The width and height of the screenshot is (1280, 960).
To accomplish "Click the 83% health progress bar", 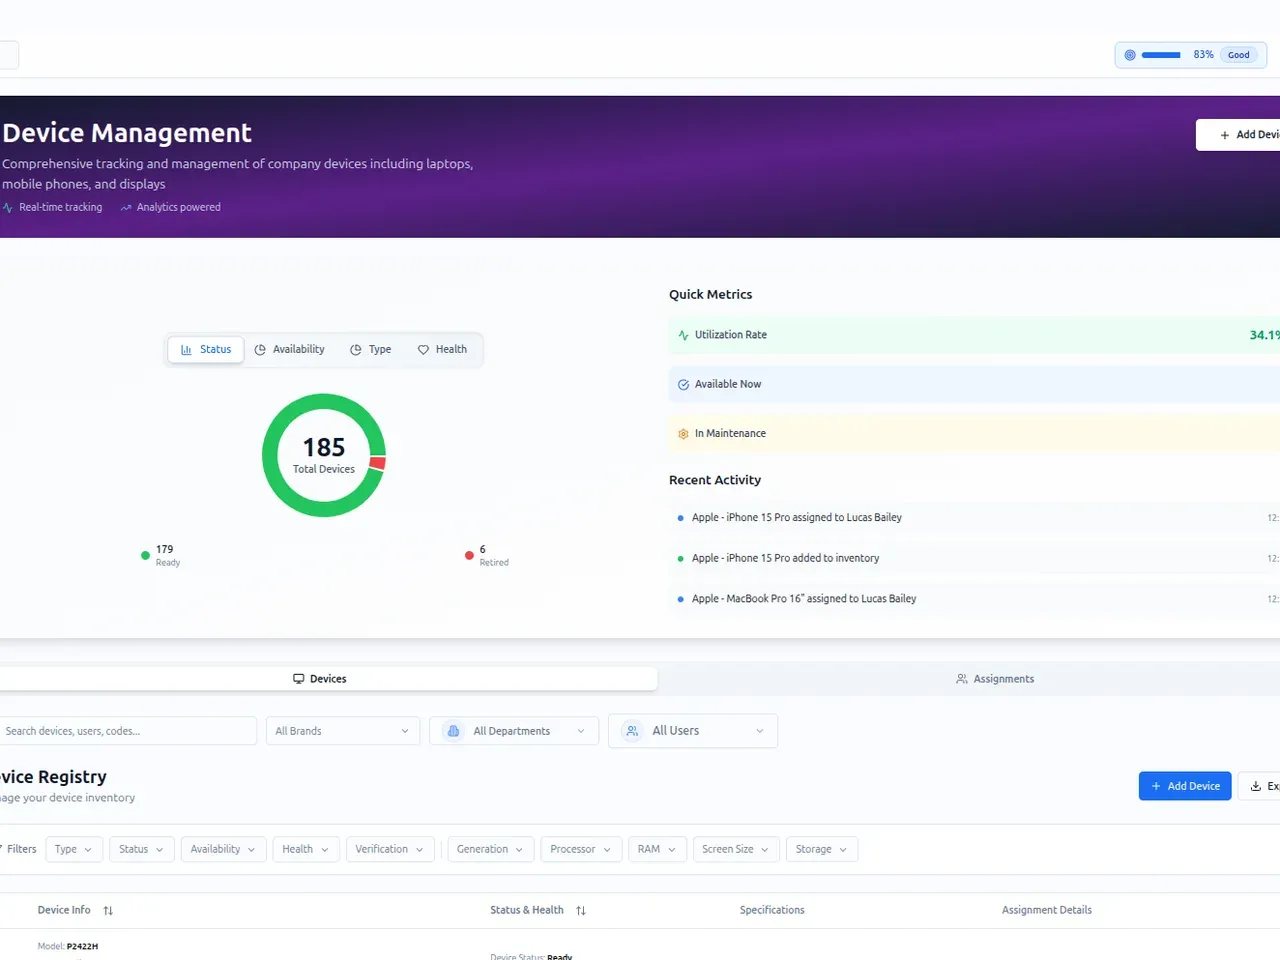I will 1161,55.
